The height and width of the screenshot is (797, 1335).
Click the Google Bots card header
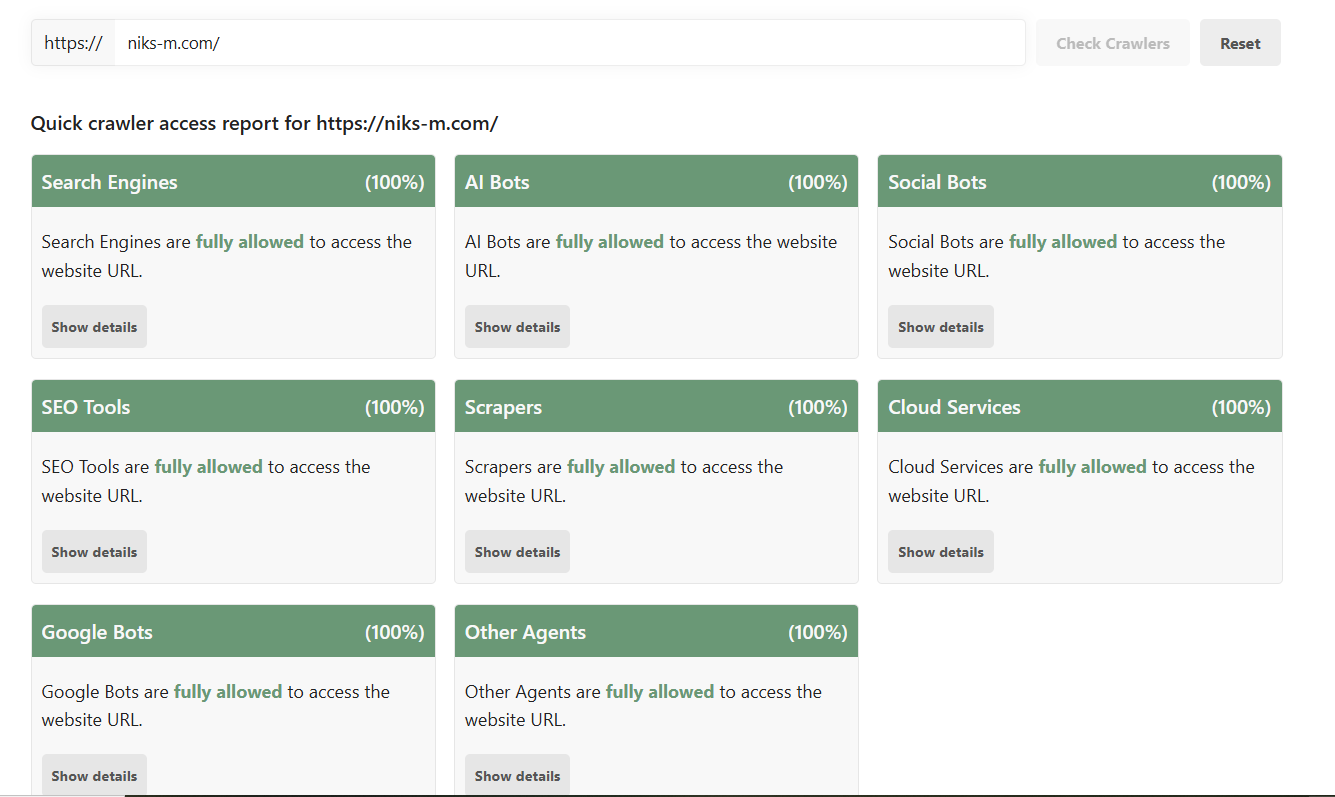(233, 632)
